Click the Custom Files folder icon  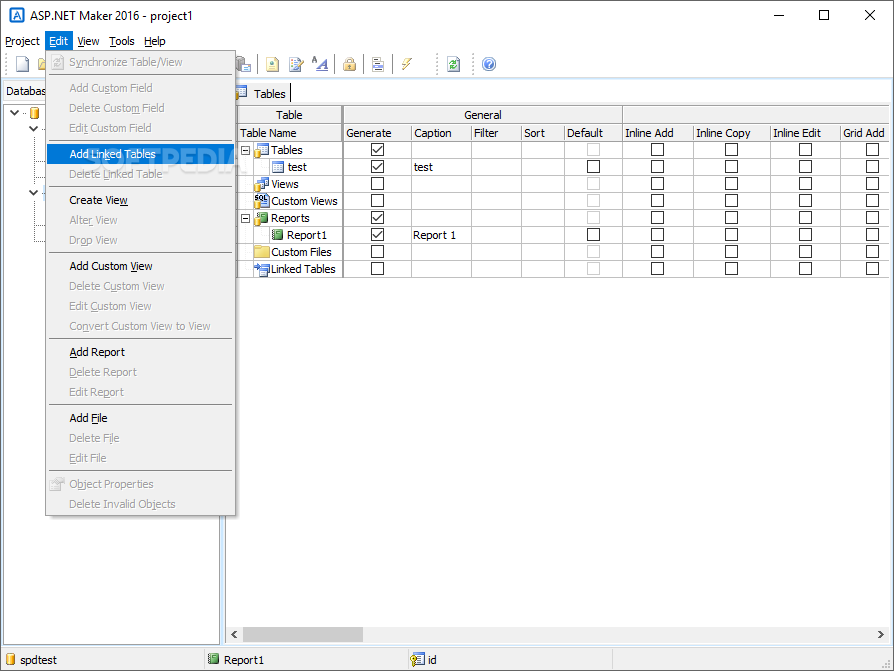click(262, 252)
